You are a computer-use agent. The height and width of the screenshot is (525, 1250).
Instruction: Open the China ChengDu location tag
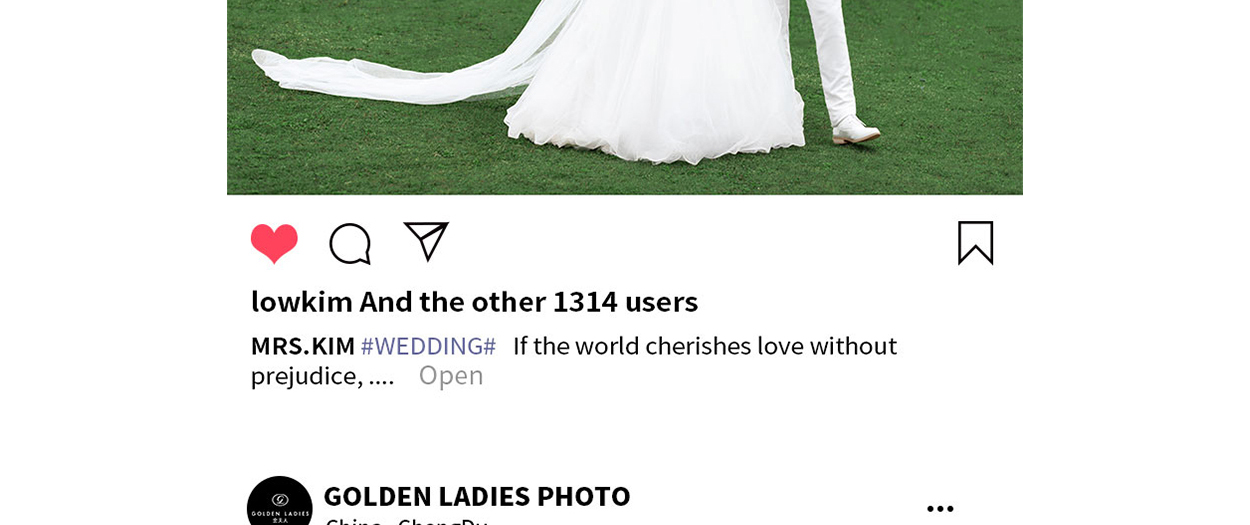pyautogui.click(x=406, y=521)
